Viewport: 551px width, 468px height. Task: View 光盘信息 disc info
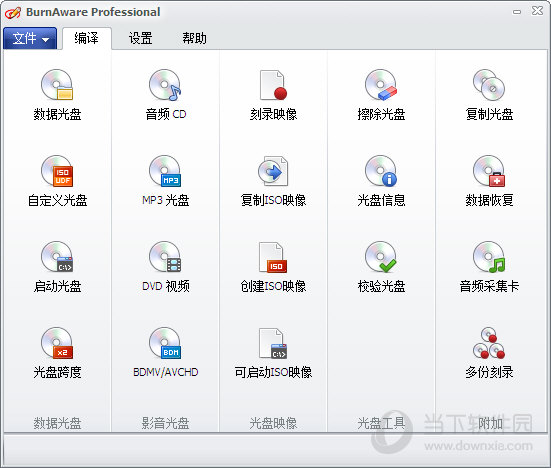pos(381,171)
